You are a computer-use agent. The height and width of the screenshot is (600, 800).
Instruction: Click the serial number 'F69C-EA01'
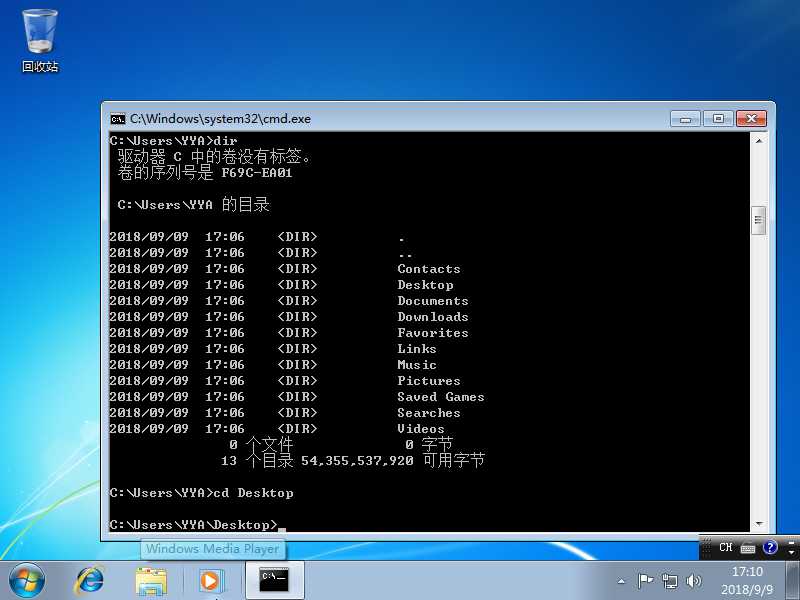coord(257,173)
